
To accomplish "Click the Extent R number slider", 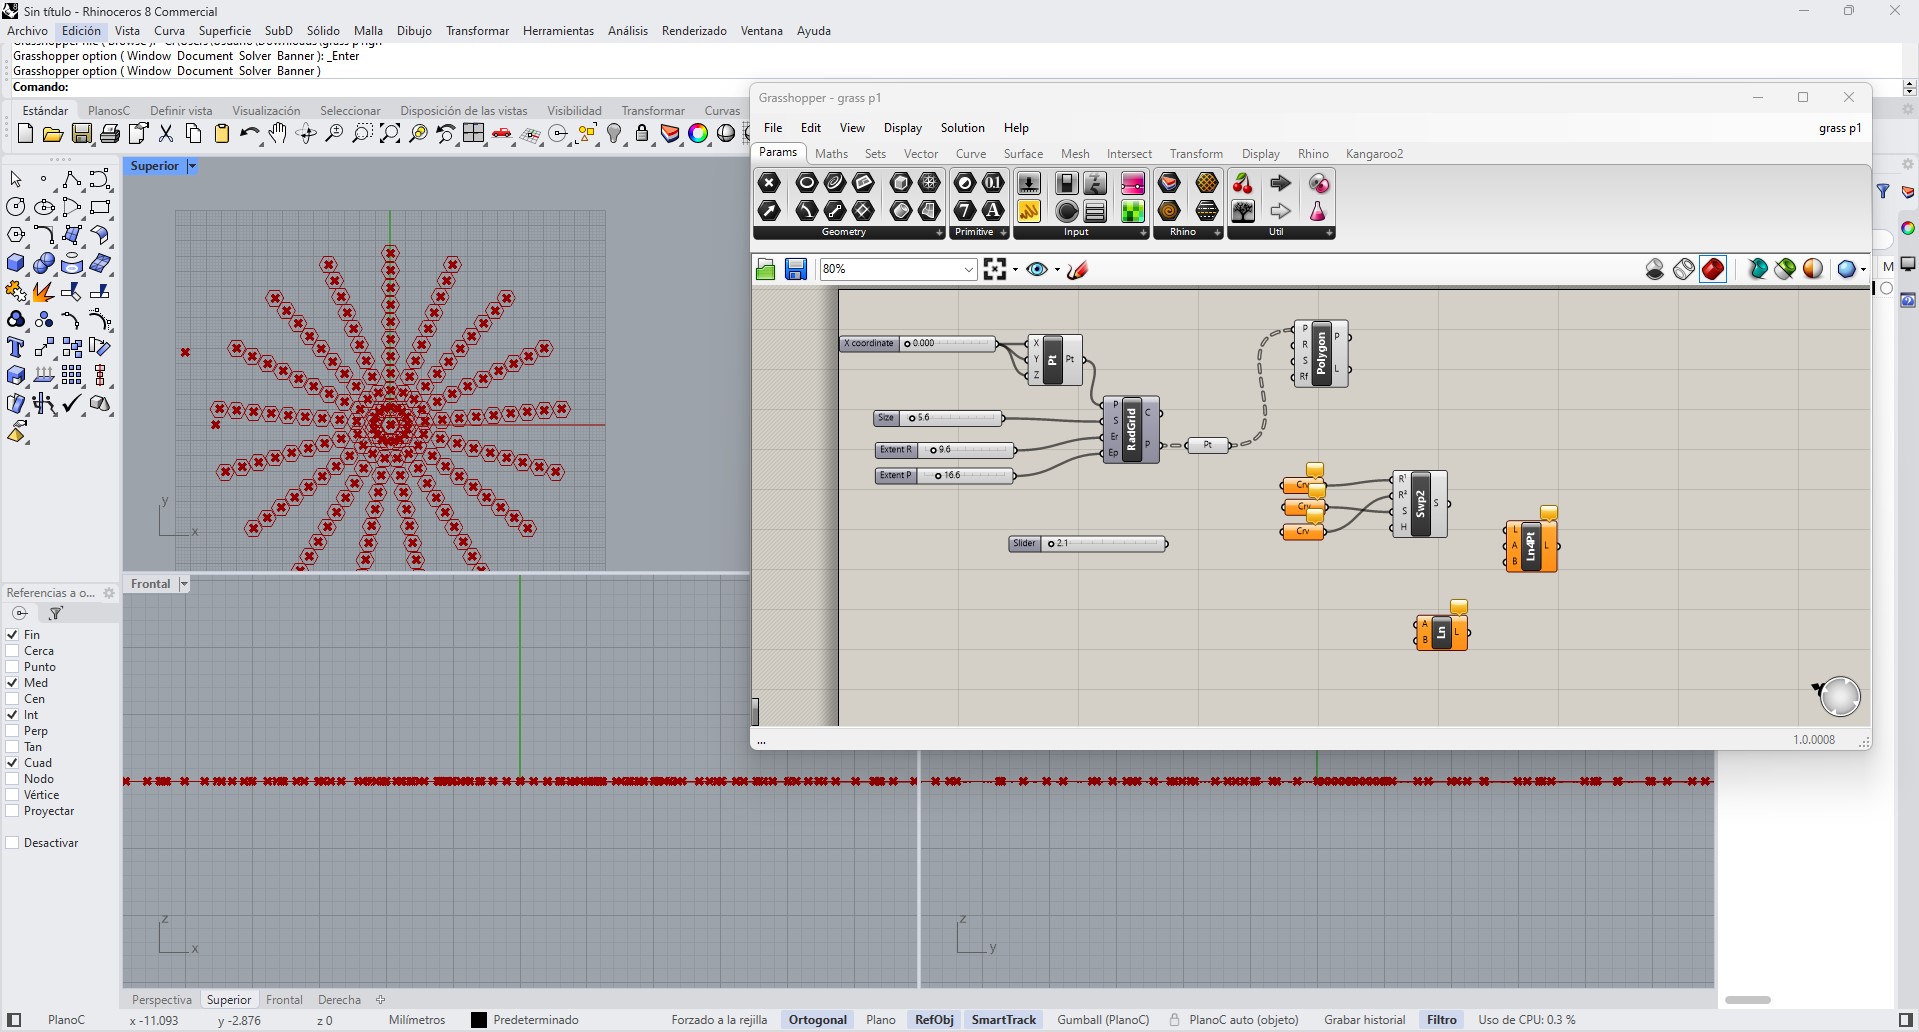I will [965, 450].
